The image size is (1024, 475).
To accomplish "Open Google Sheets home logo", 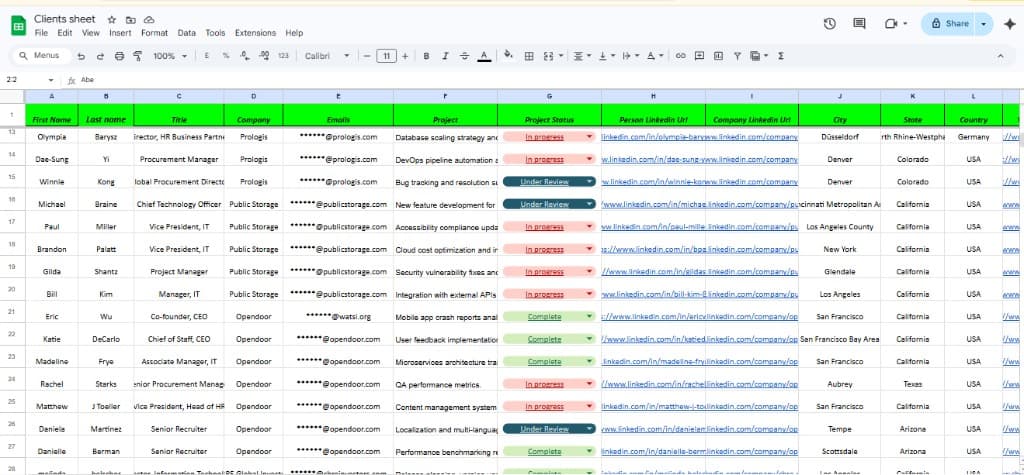I will coord(18,26).
